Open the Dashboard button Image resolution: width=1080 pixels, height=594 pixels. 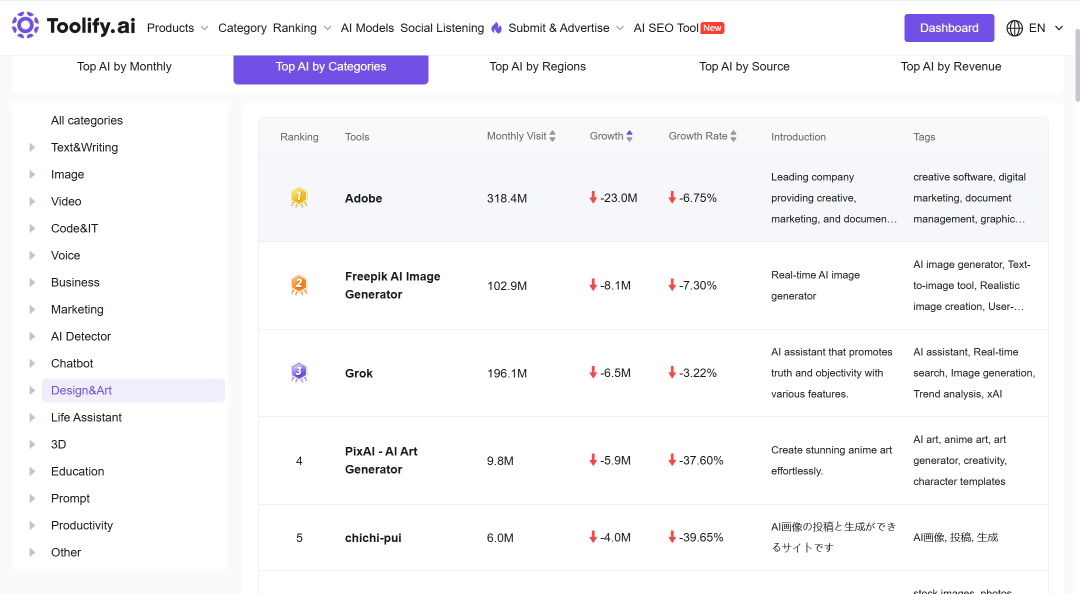pos(949,28)
